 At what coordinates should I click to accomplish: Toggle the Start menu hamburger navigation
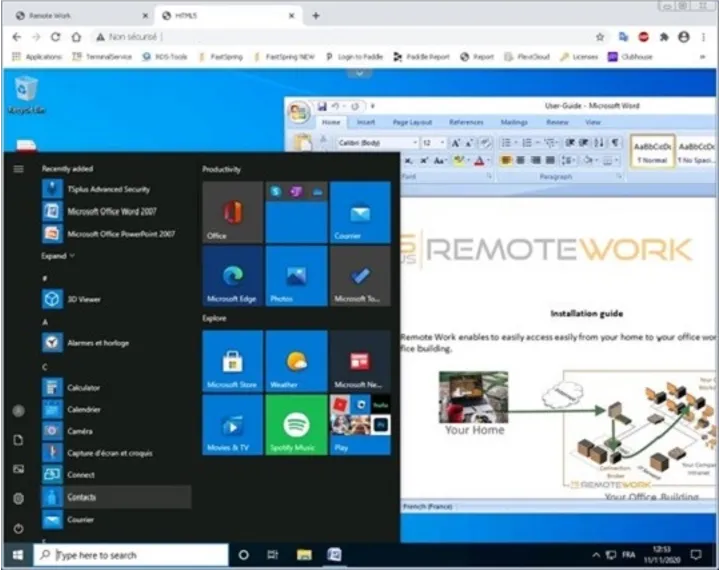coord(18,169)
